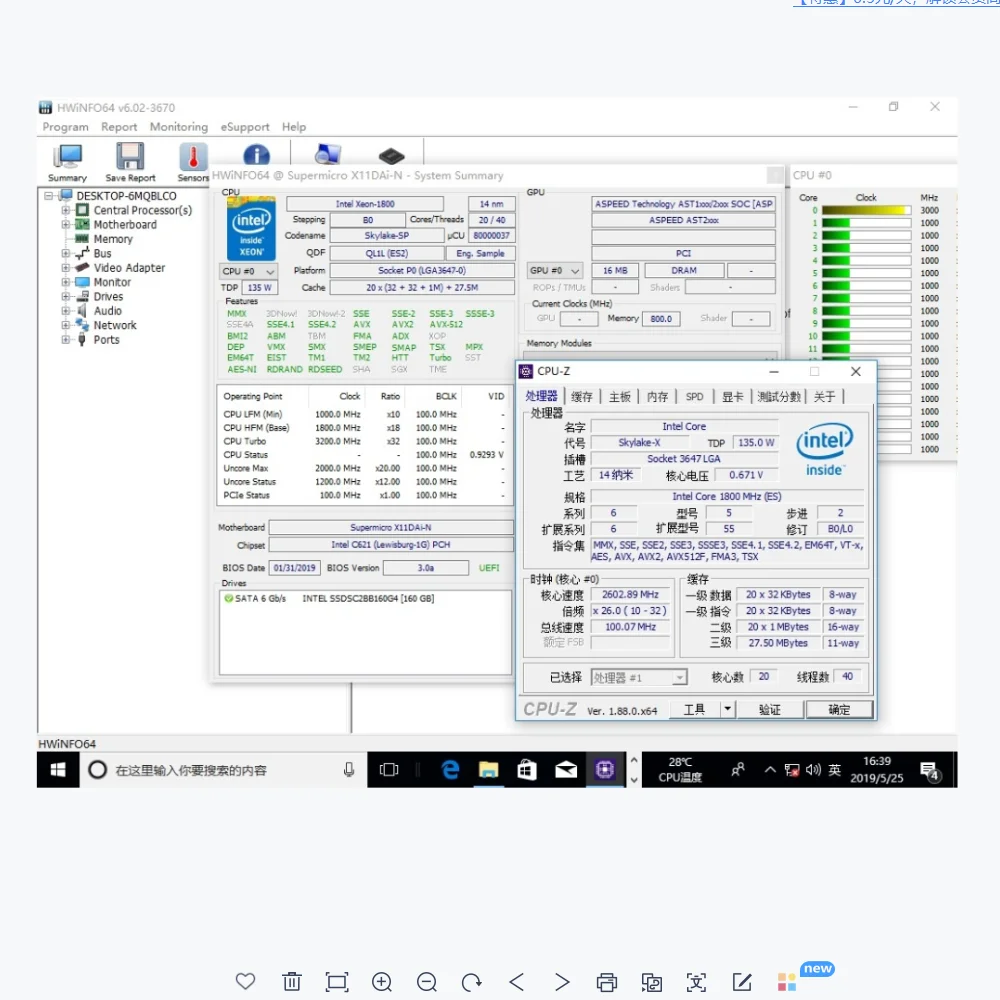Click the 验证 button in CPU-Z
Image resolution: width=1000 pixels, height=1000 pixels.
[x=770, y=709]
